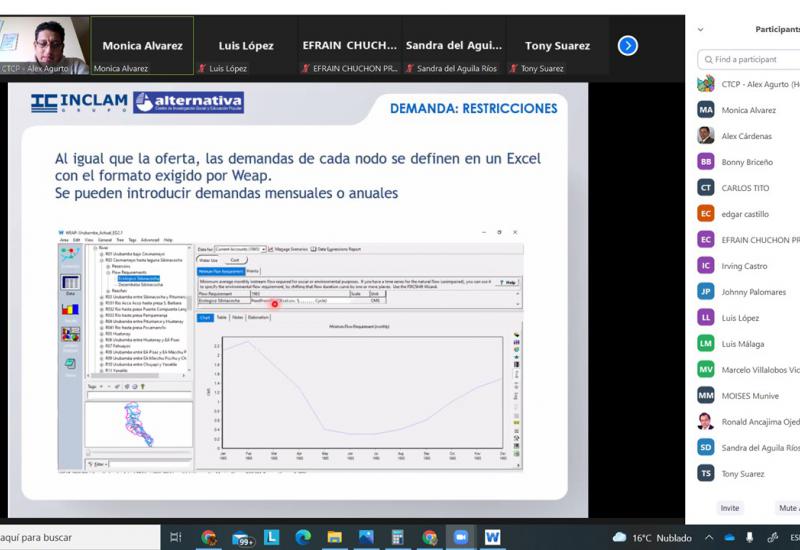The width and height of the screenshot is (800, 550).
Task: Click the Zoom icon in taskbar
Action: coord(460,538)
